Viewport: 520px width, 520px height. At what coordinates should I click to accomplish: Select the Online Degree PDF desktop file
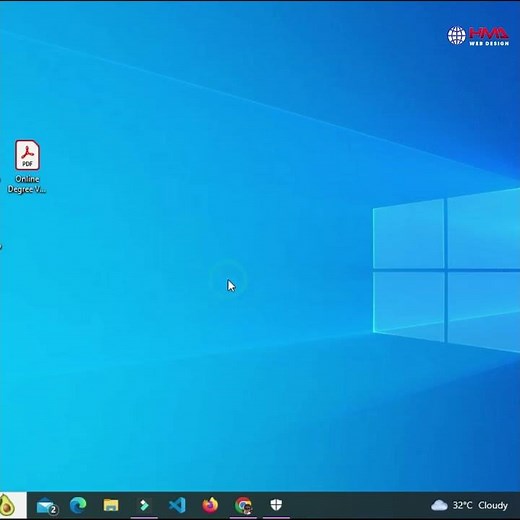(27, 166)
